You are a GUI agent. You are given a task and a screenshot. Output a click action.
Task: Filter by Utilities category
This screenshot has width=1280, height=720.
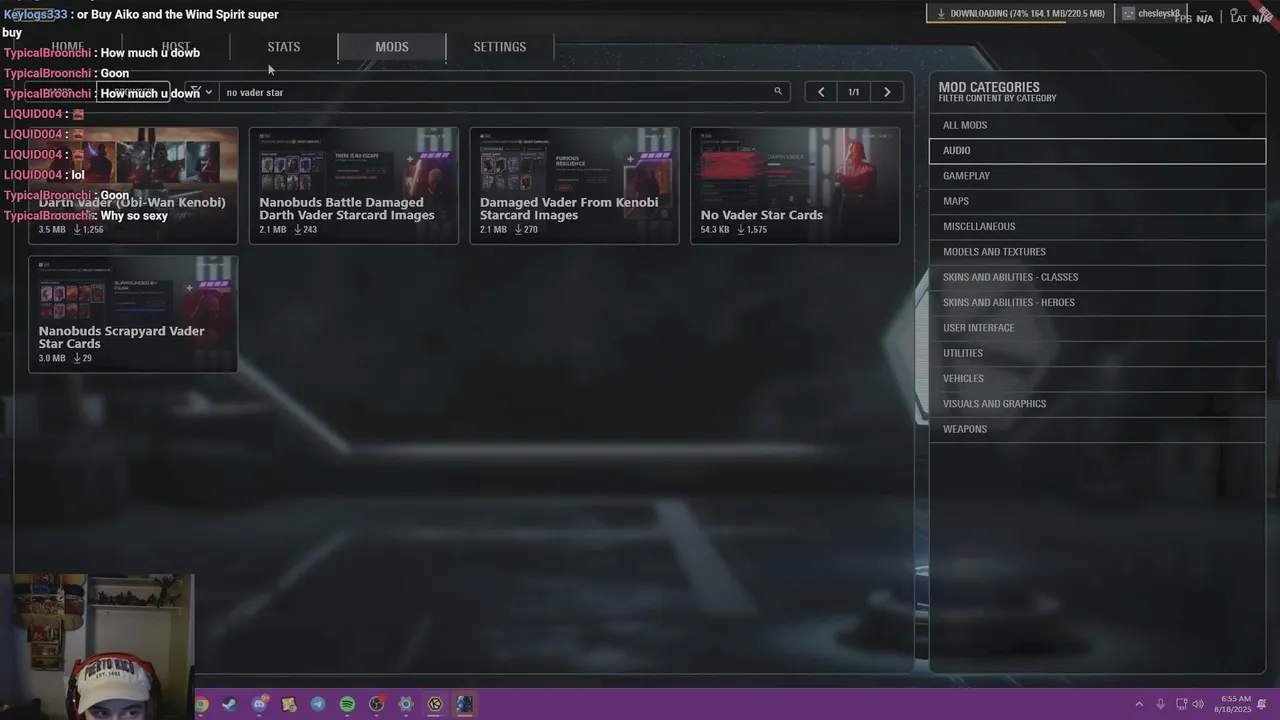coord(1097,353)
